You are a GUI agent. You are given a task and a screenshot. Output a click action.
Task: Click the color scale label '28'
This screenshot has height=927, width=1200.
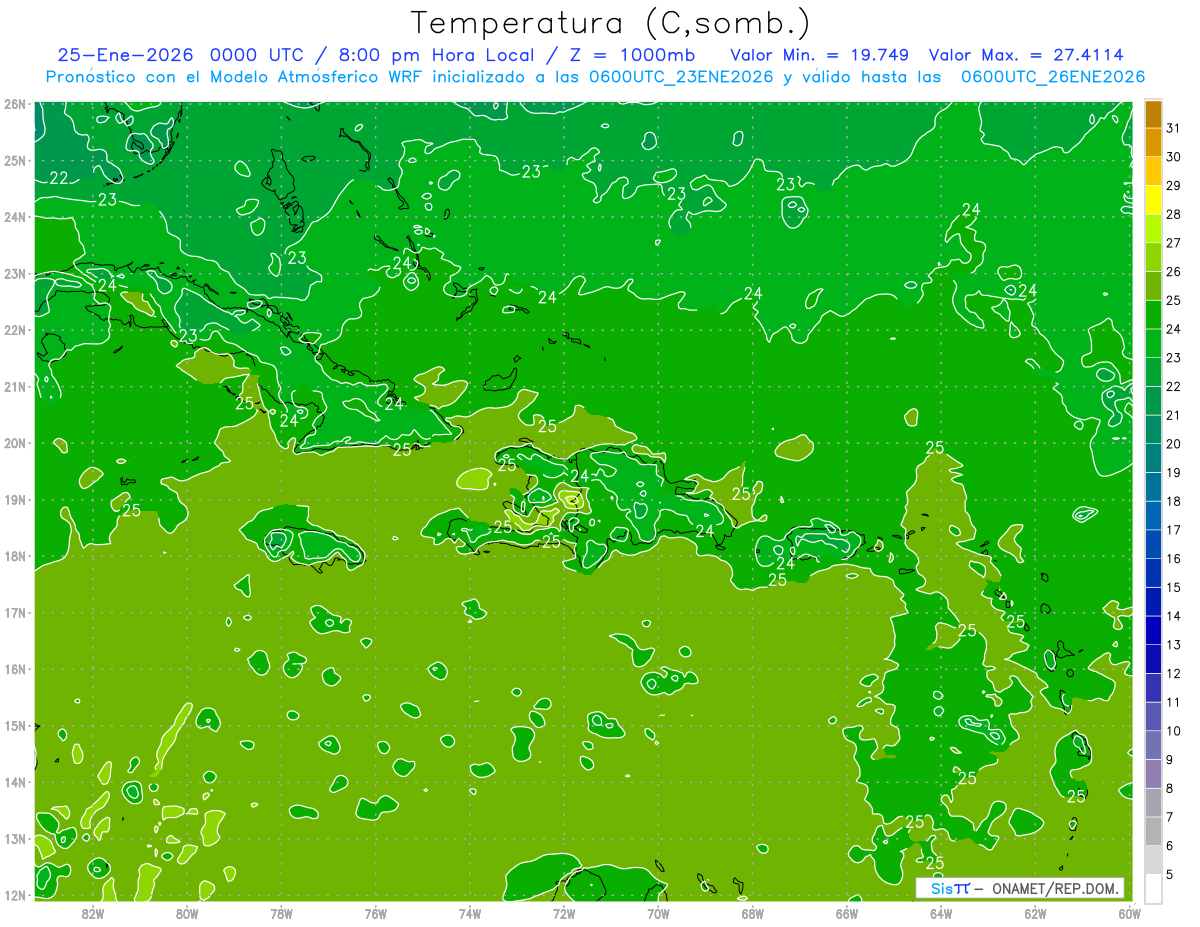coord(1173,214)
